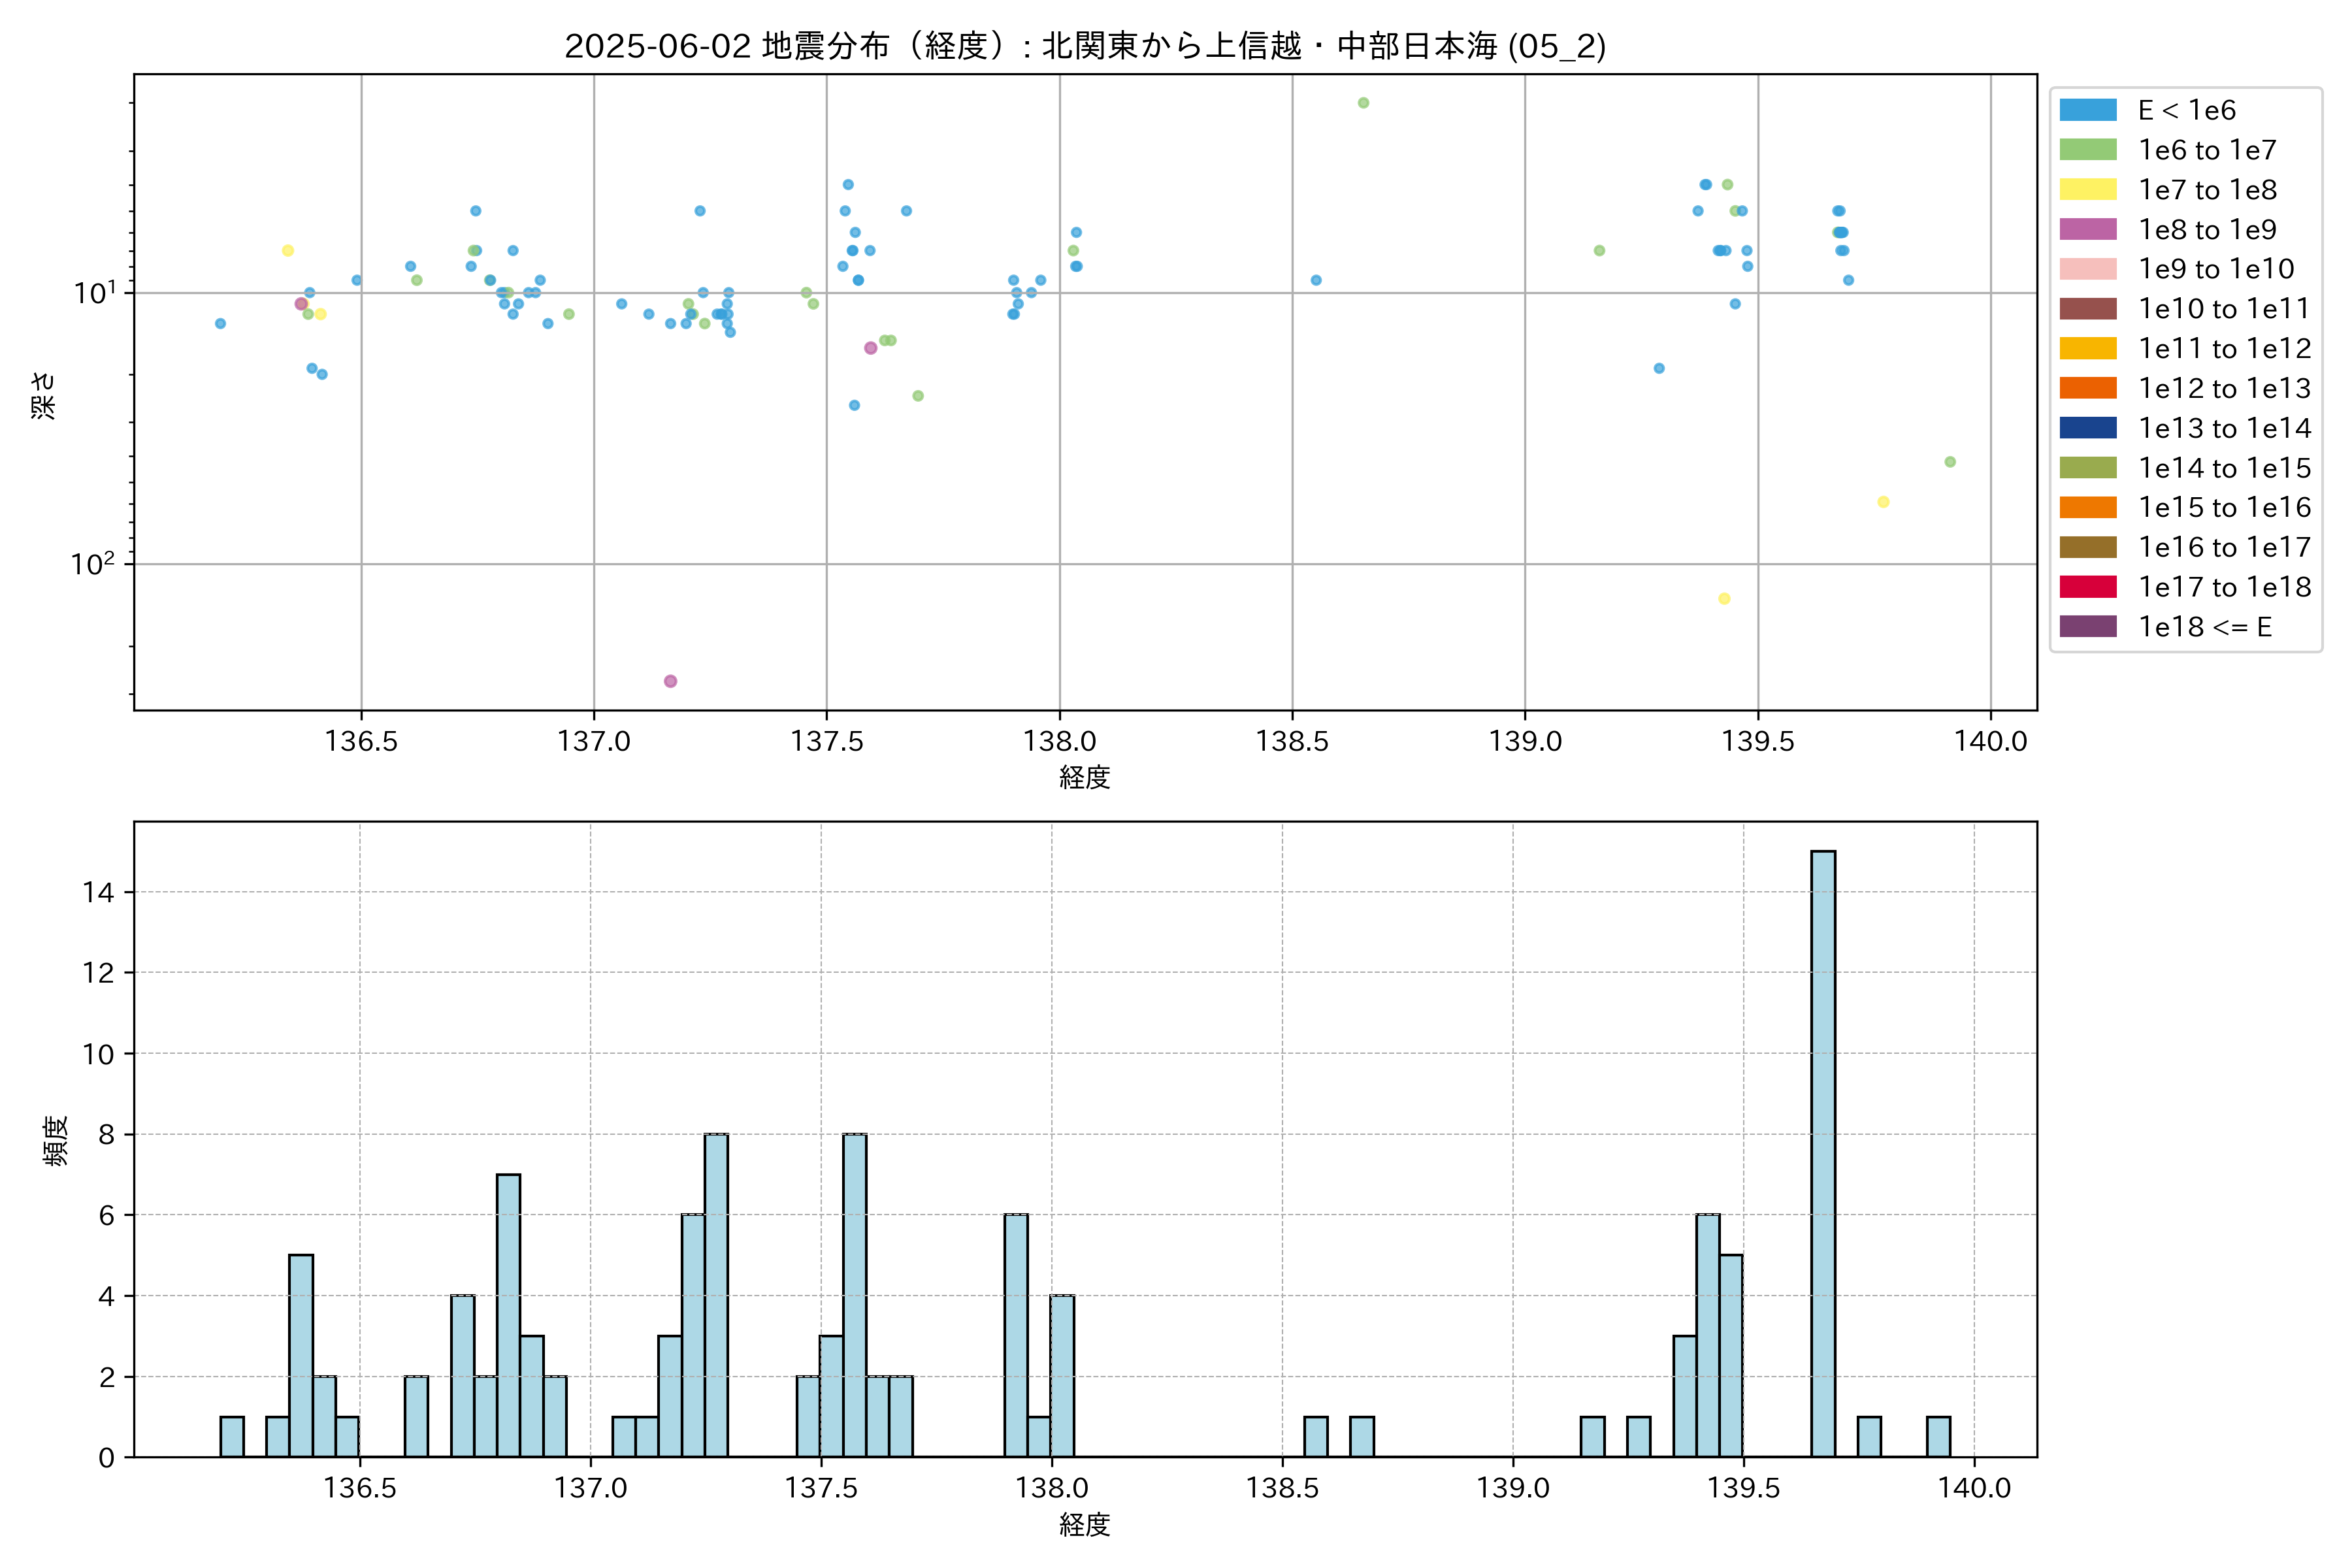Click the crimson '1e17 to 1e18' legend swatch

[2087, 587]
